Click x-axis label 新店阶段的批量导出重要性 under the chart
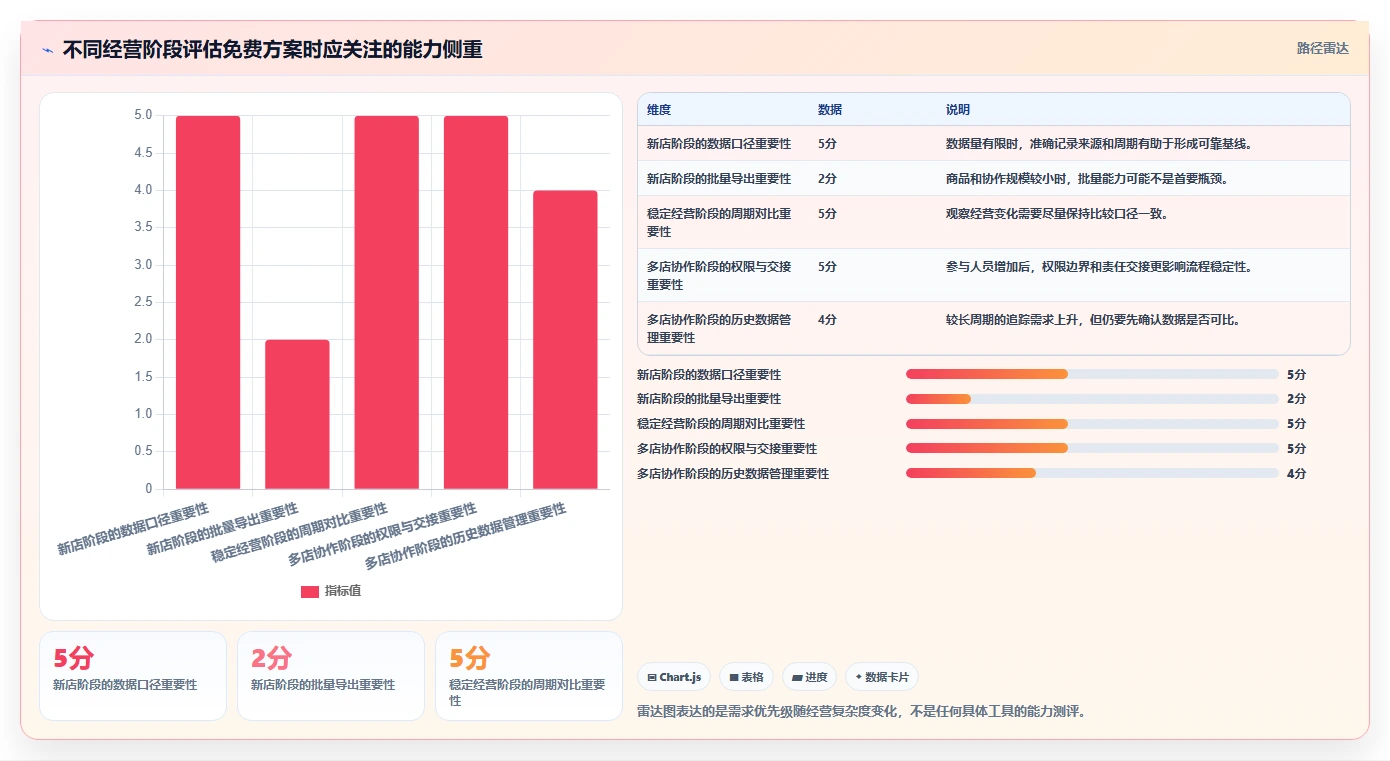The height and width of the screenshot is (761, 1390). (x=222, y=528)
